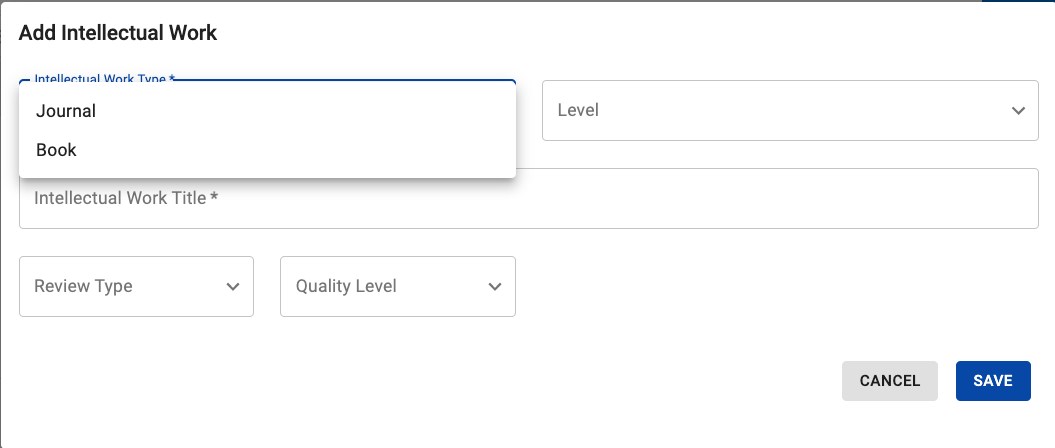Click the Quality Level chevron arrow
Viewport: 1055px width, 448px height.
(x=495, y=287)
